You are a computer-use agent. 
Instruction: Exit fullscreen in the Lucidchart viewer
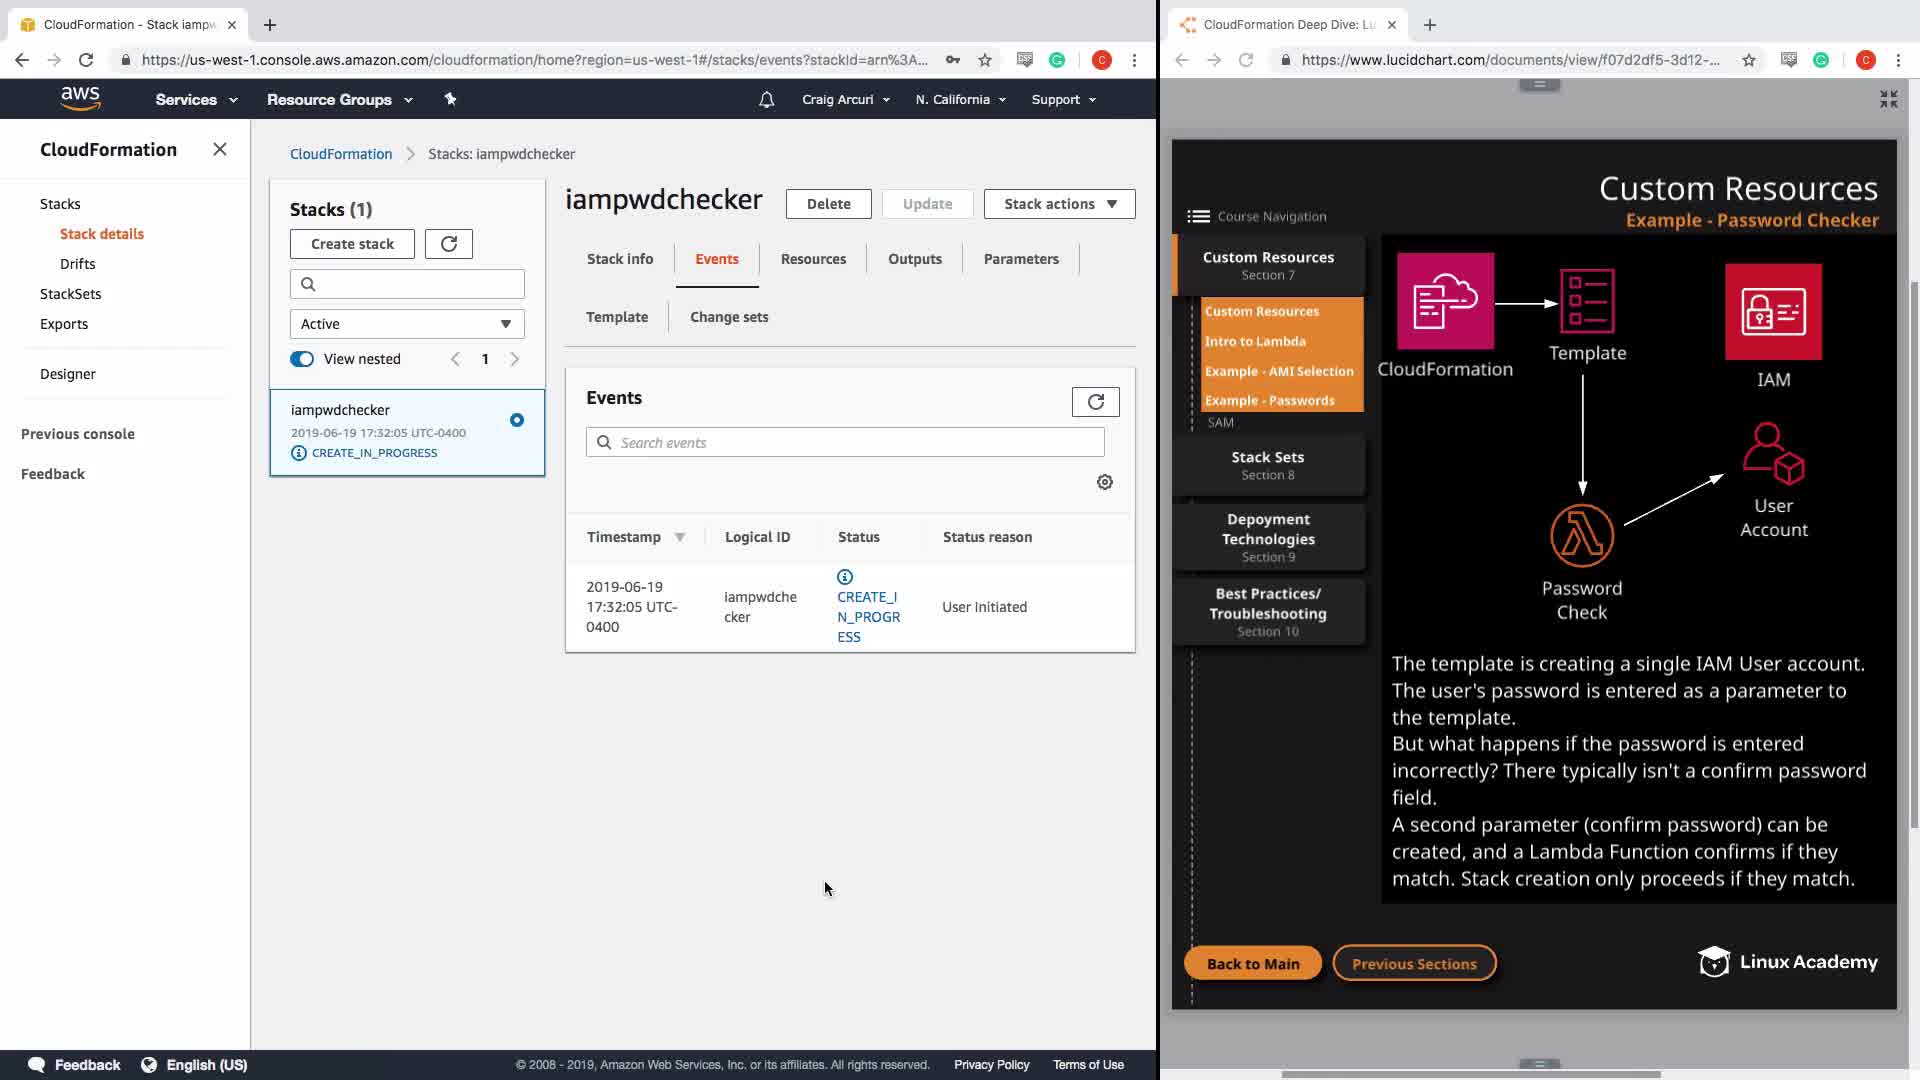pyautogui.click(x=1888, y=99)
